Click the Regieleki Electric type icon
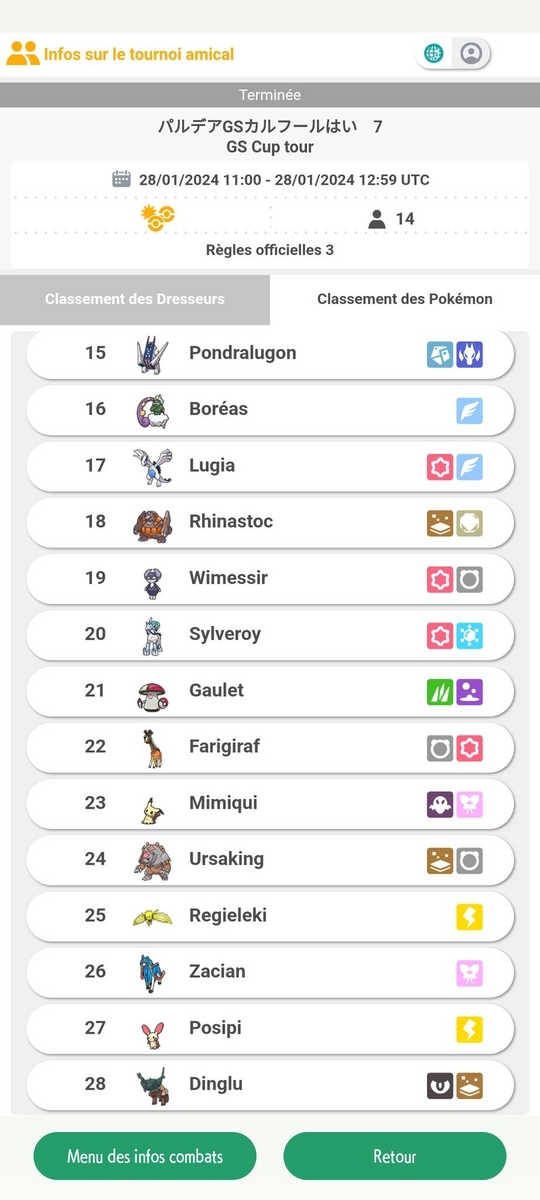Image resolution: width=540 pixels, height=1200 pixels. tap(470, 916)
